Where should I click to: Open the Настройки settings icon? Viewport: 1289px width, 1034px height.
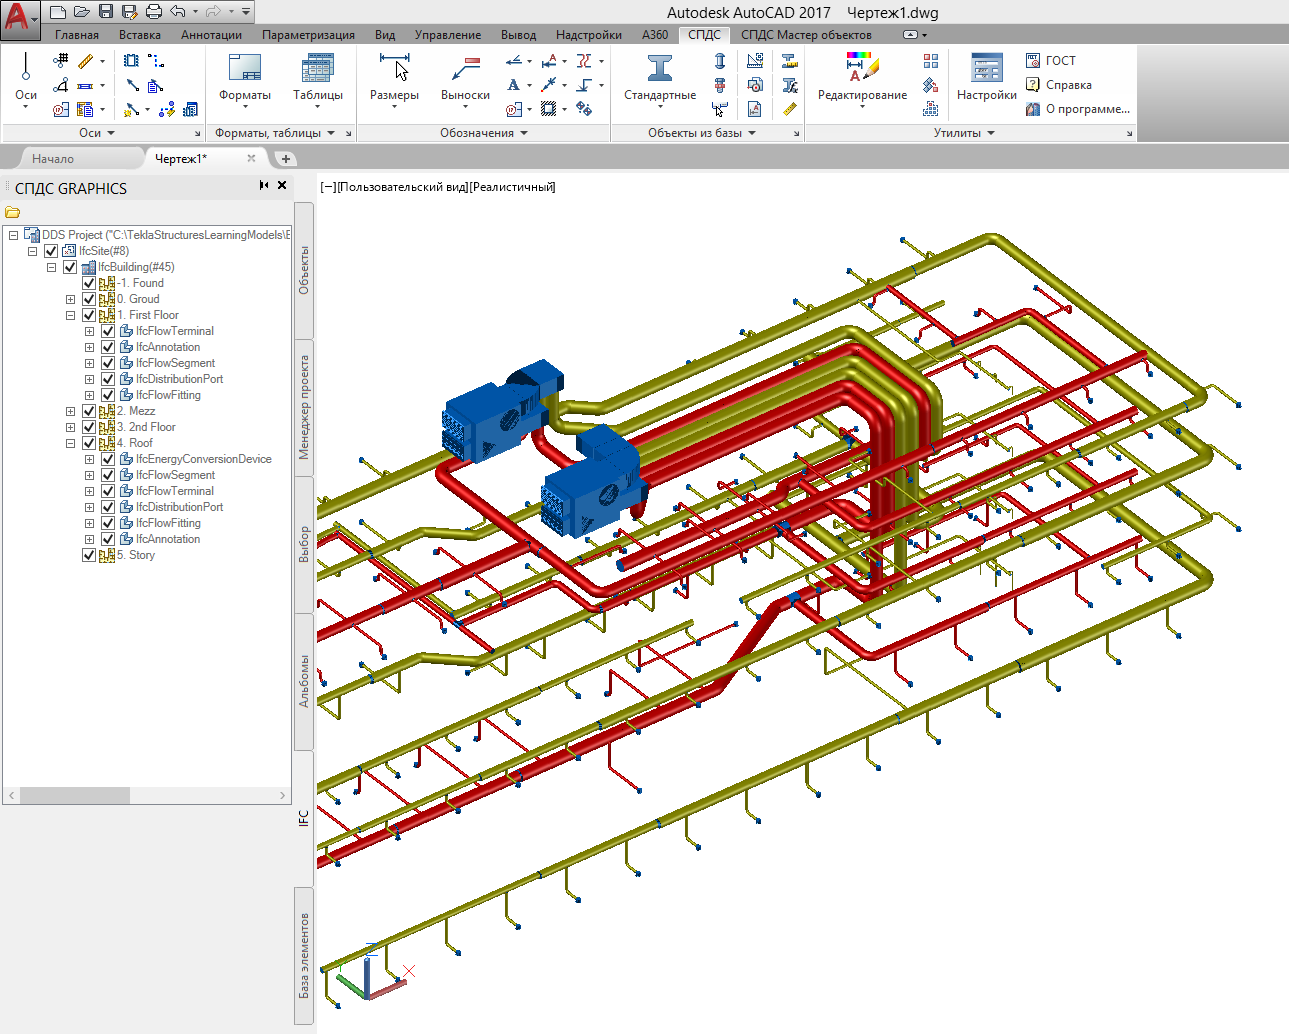tap(986, 70)
